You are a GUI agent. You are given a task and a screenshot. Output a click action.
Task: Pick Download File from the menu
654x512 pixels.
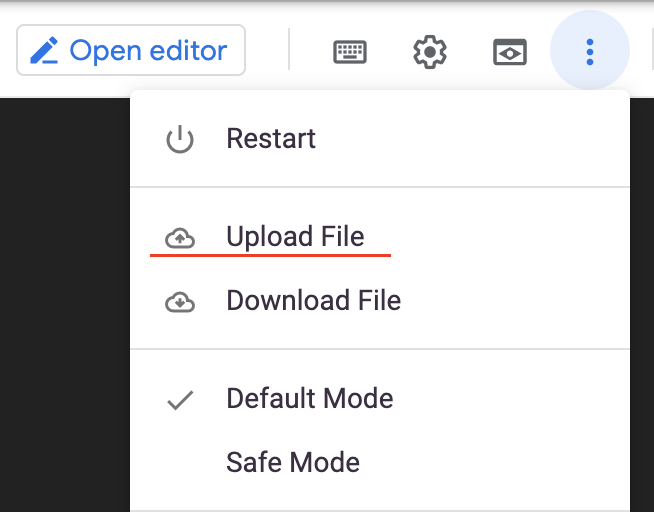(x=313, y=300)
